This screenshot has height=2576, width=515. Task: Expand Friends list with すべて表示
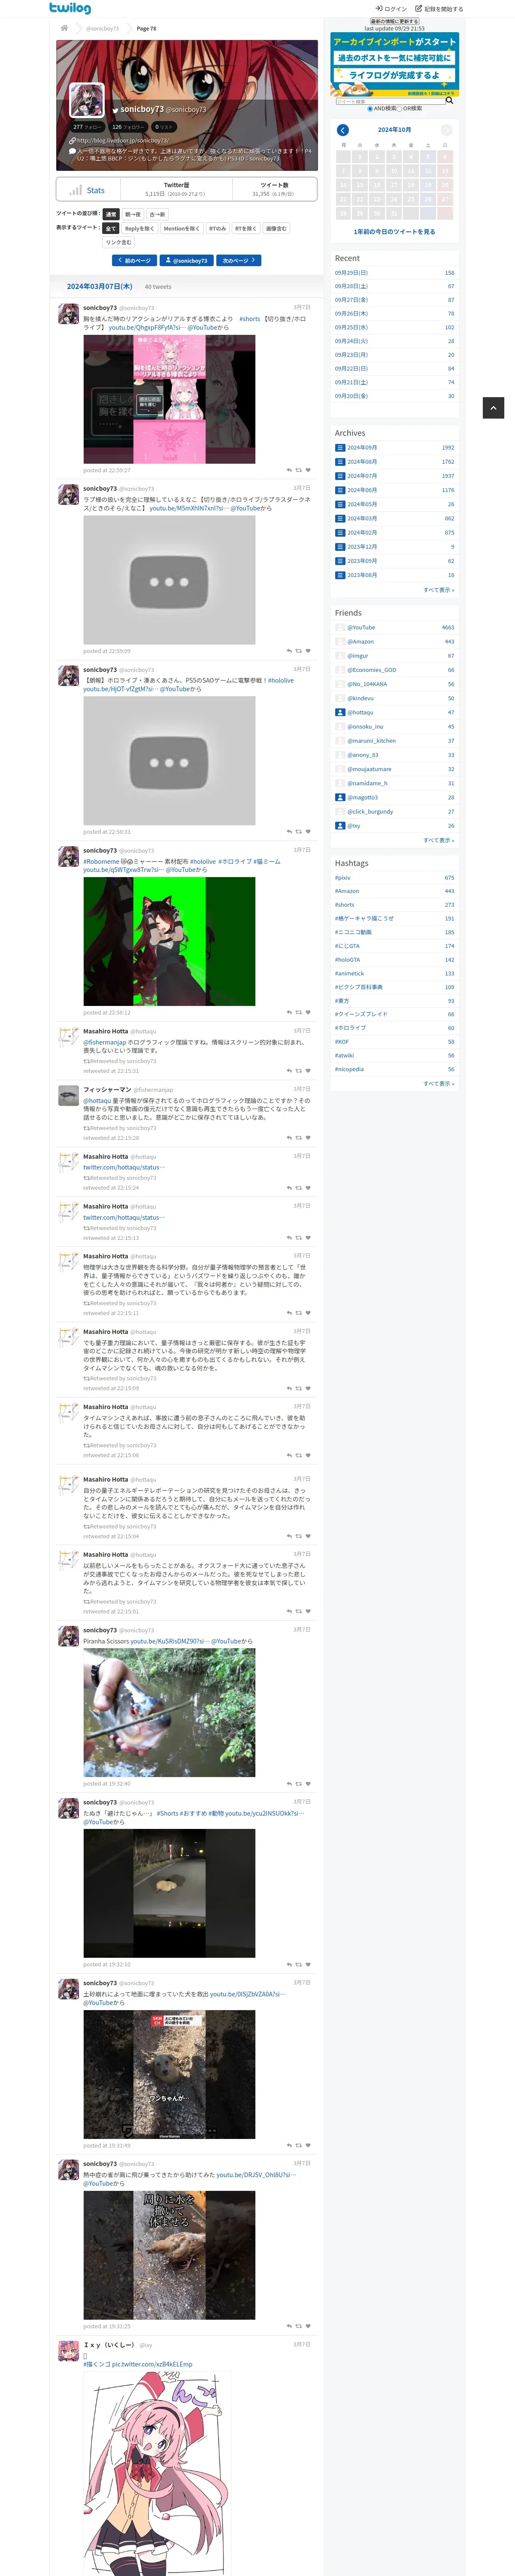pos(438,840)
